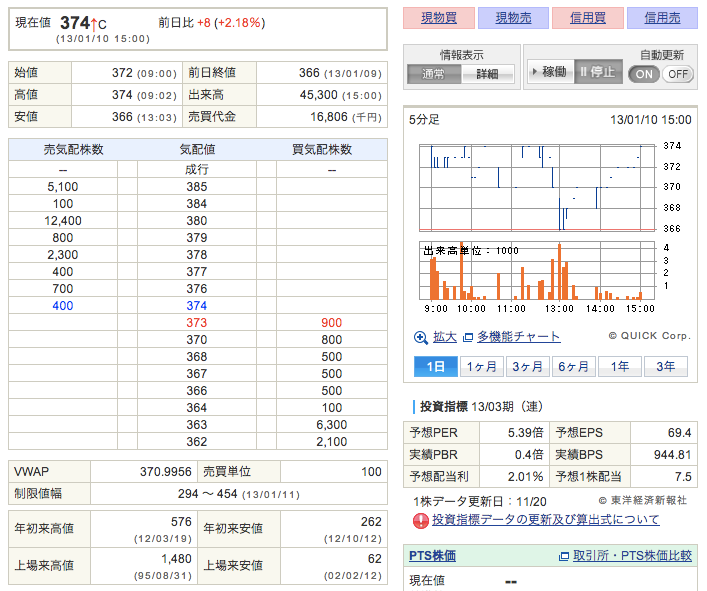Click the red bid quantity 900
The width and height of the screenshot is (707, 591).
click(x=331, y=323)
